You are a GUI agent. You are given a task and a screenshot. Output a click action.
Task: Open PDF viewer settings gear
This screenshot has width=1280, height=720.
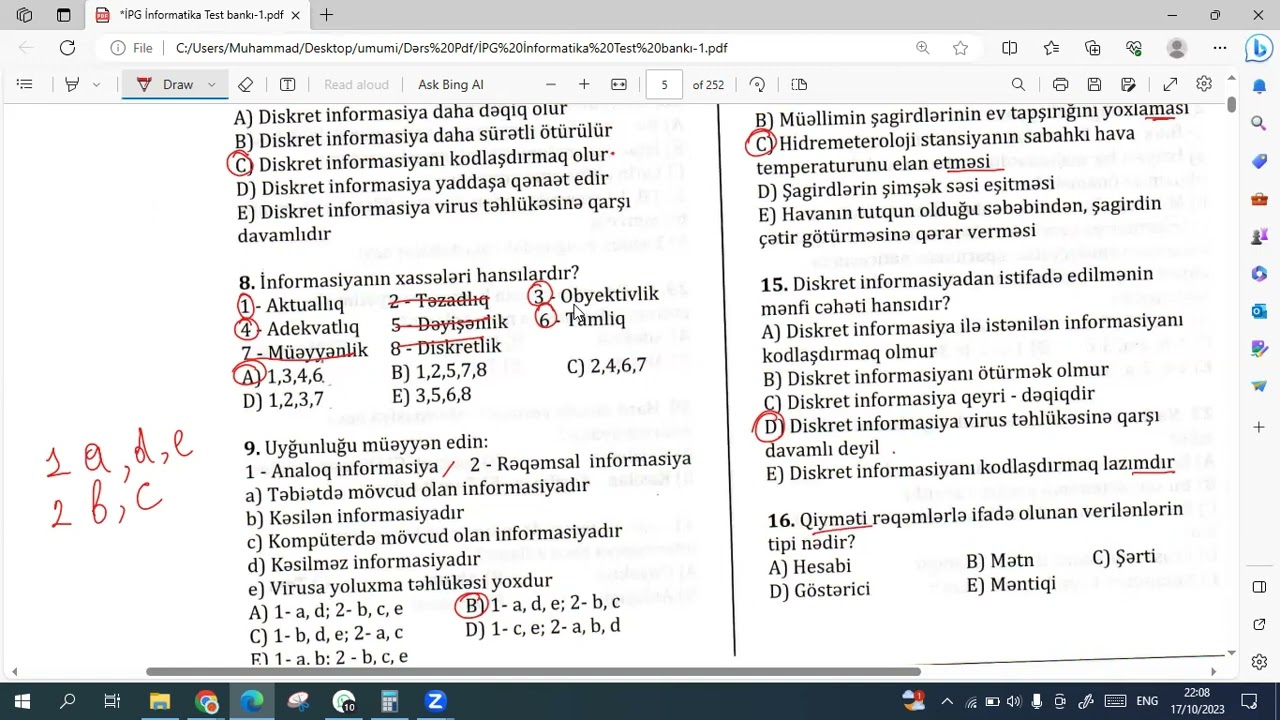[1204, 85]
